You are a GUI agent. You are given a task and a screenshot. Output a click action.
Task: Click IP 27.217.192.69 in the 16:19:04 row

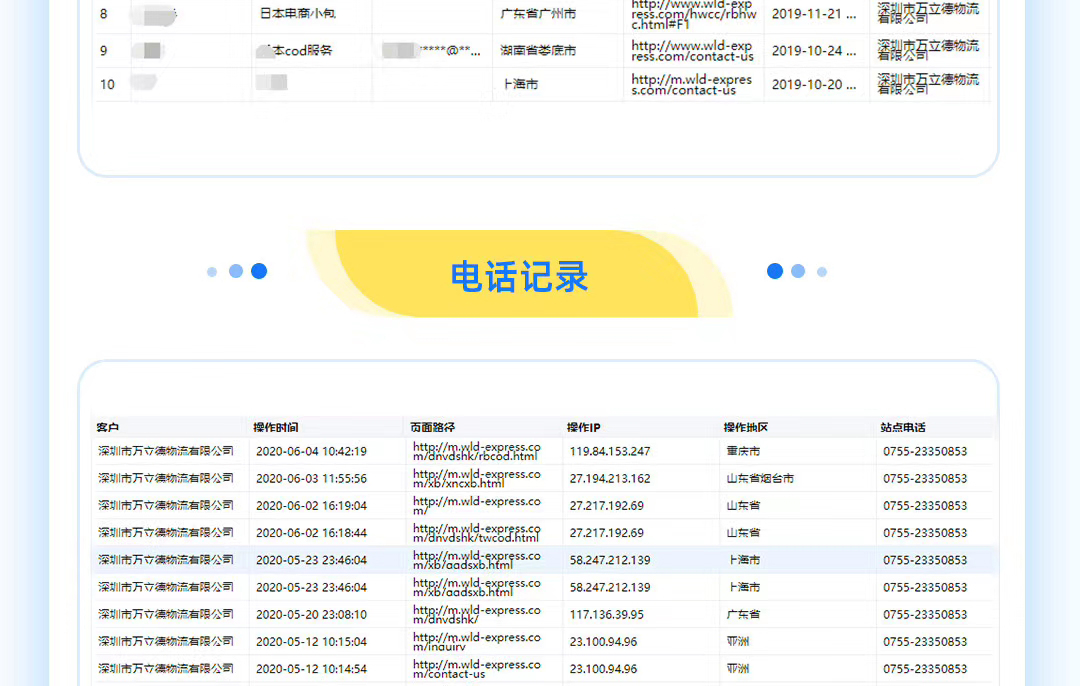(606, 506)
